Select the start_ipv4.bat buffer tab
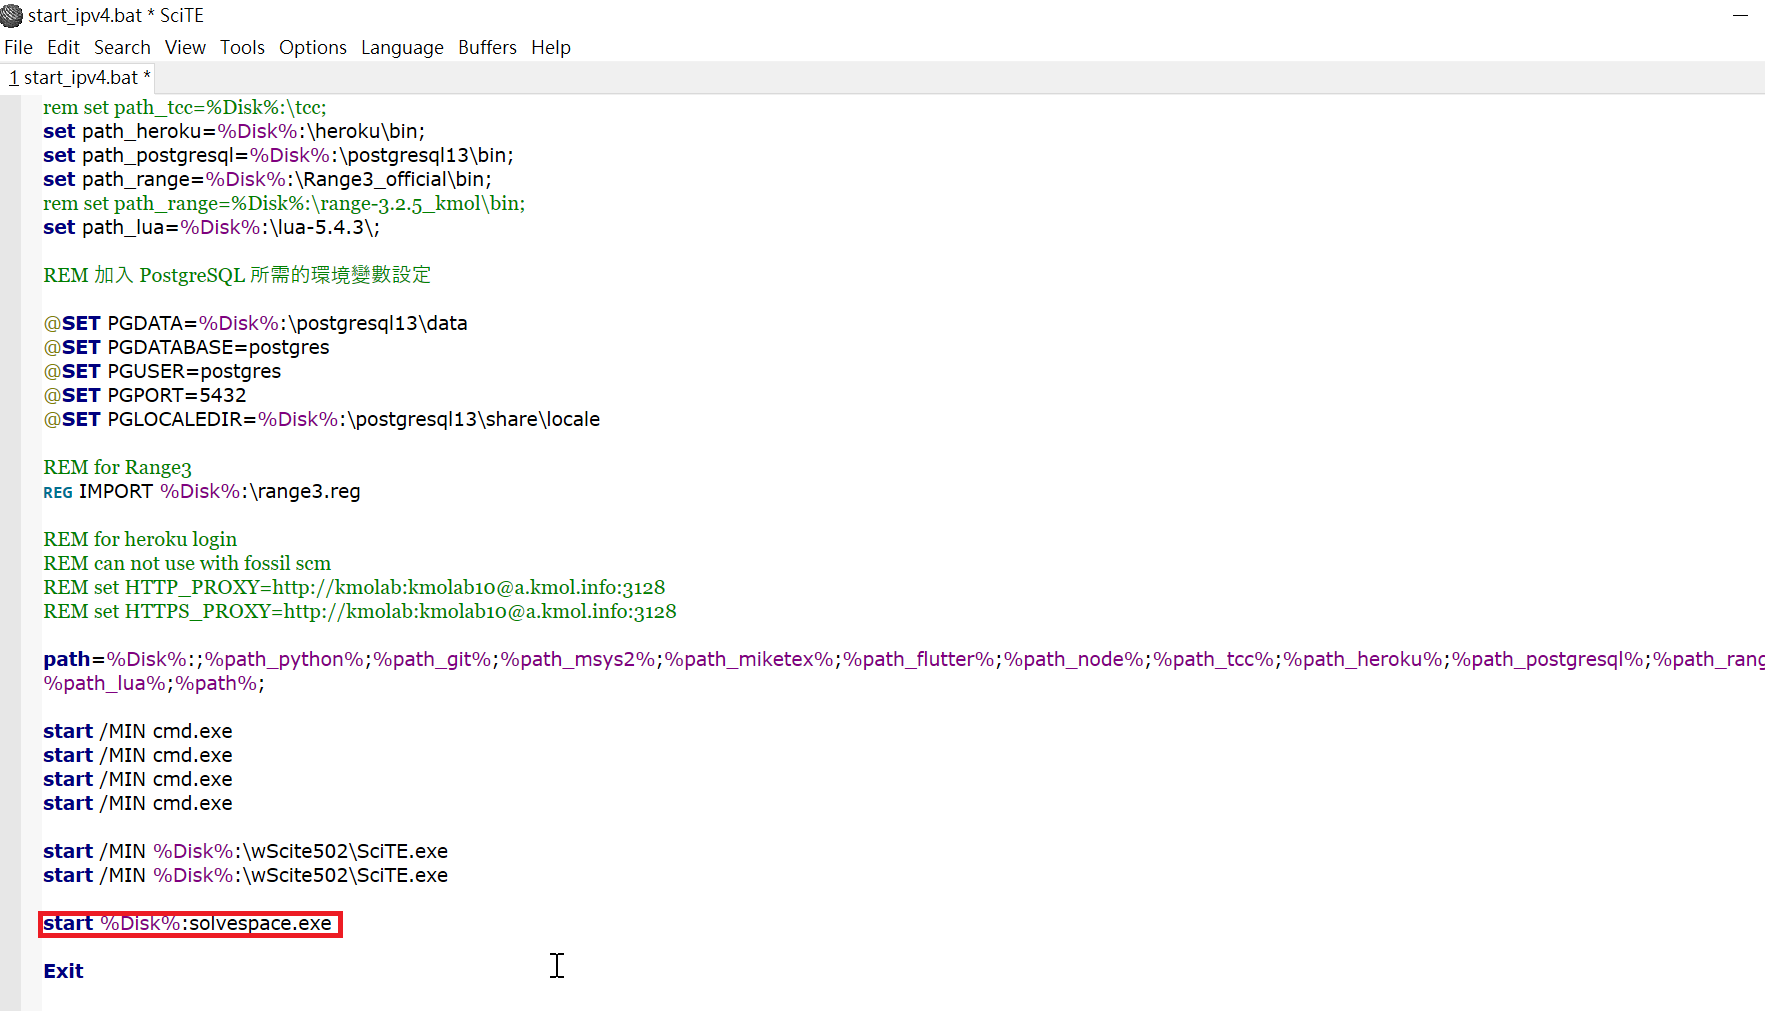 (x=79, y=77)
